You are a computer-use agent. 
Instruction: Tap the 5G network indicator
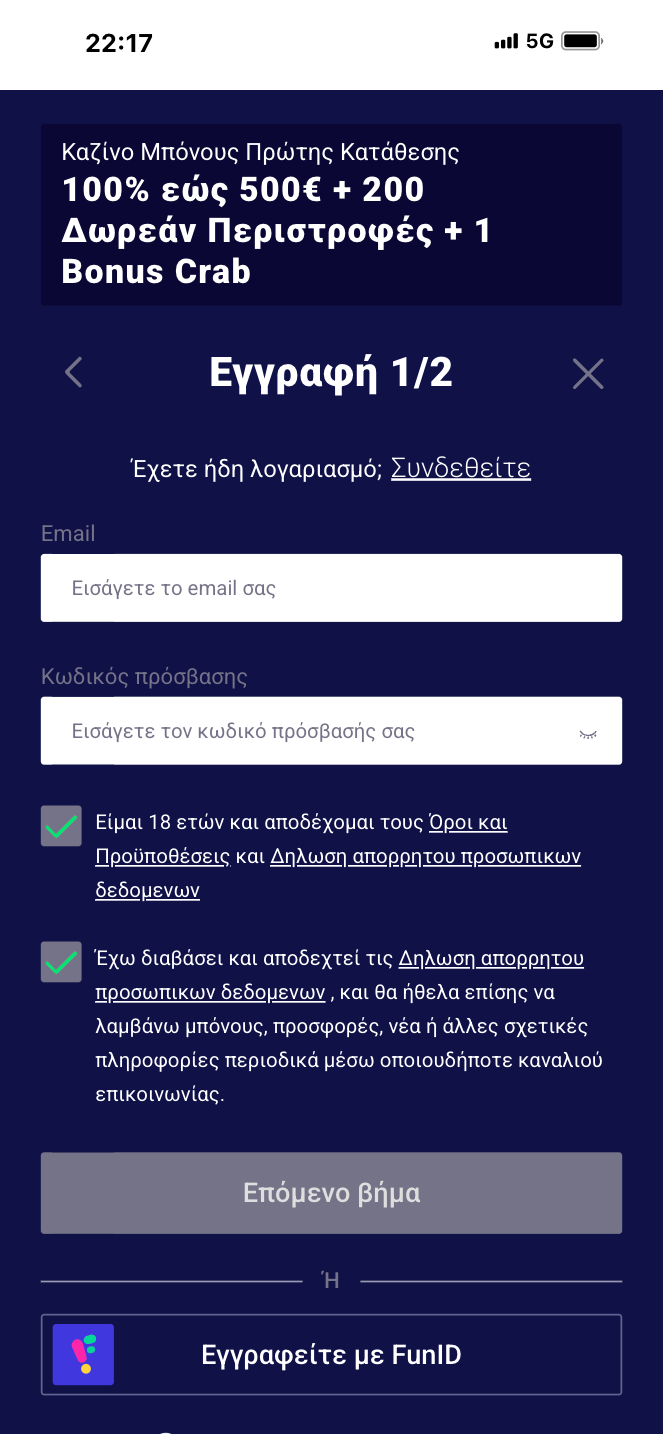(x=540, y=42)
